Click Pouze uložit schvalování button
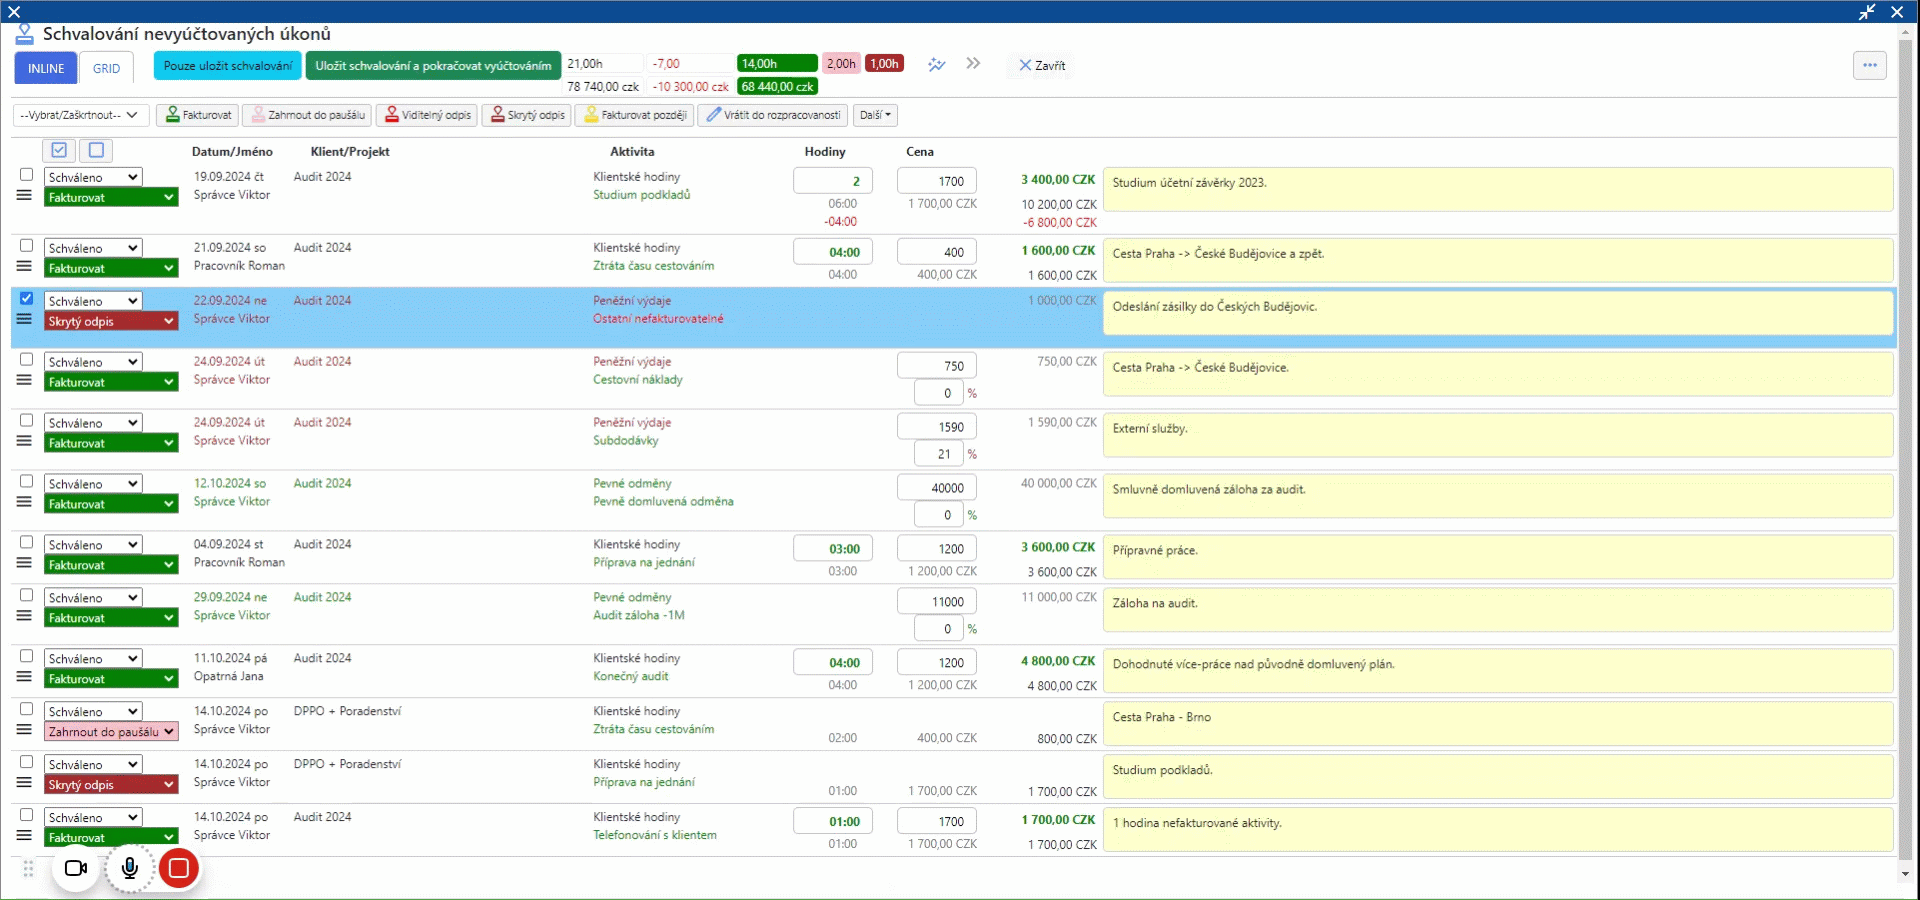This screenshot has width=1920, height=900. click(228, 66)
